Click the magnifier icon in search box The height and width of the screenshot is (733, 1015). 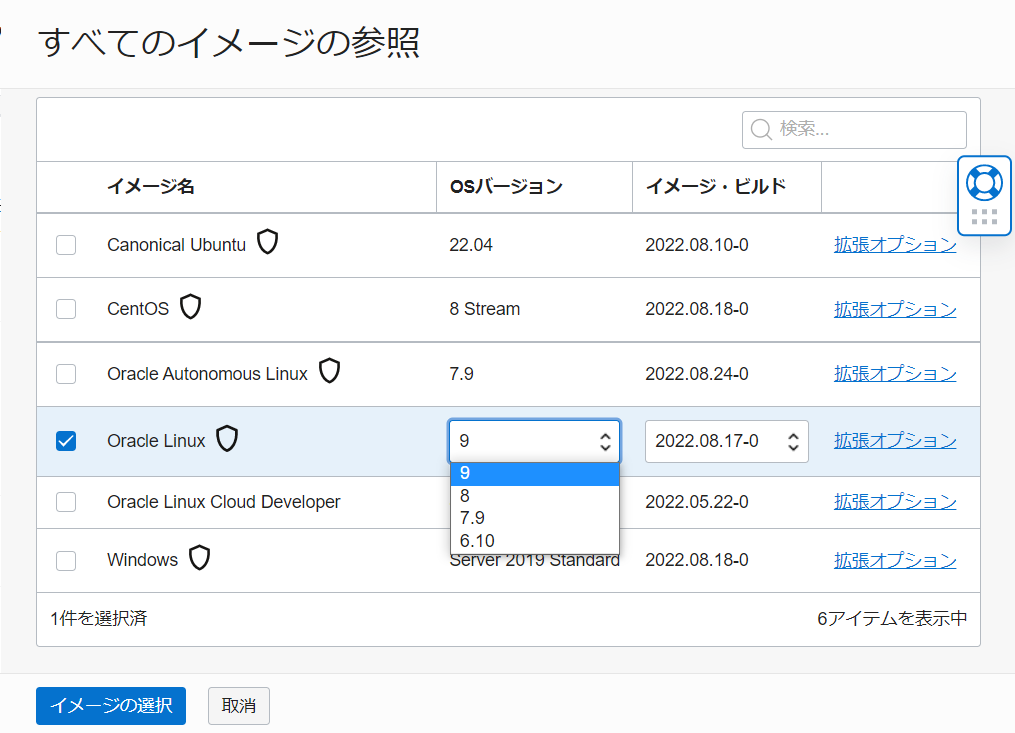(761, 130)
